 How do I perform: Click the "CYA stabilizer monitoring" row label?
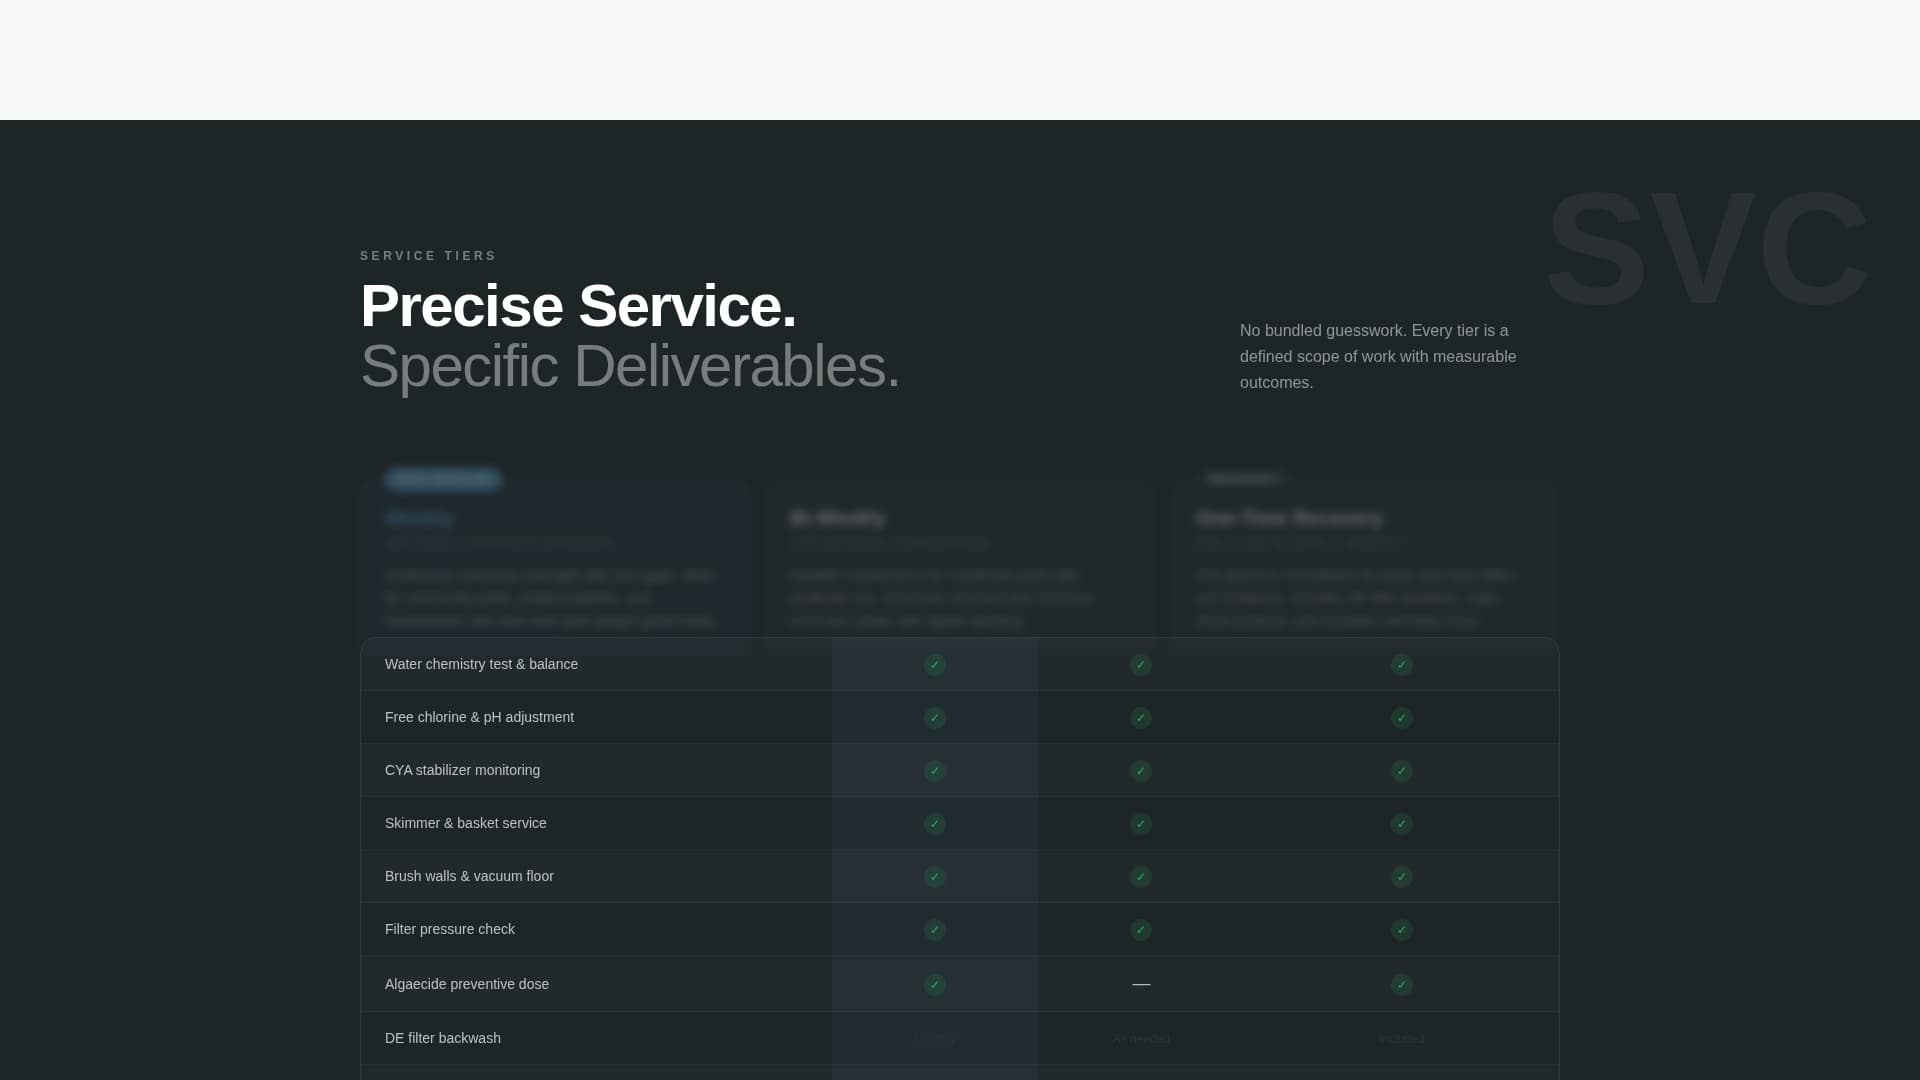pyautogui.click(x=462, y=770)
